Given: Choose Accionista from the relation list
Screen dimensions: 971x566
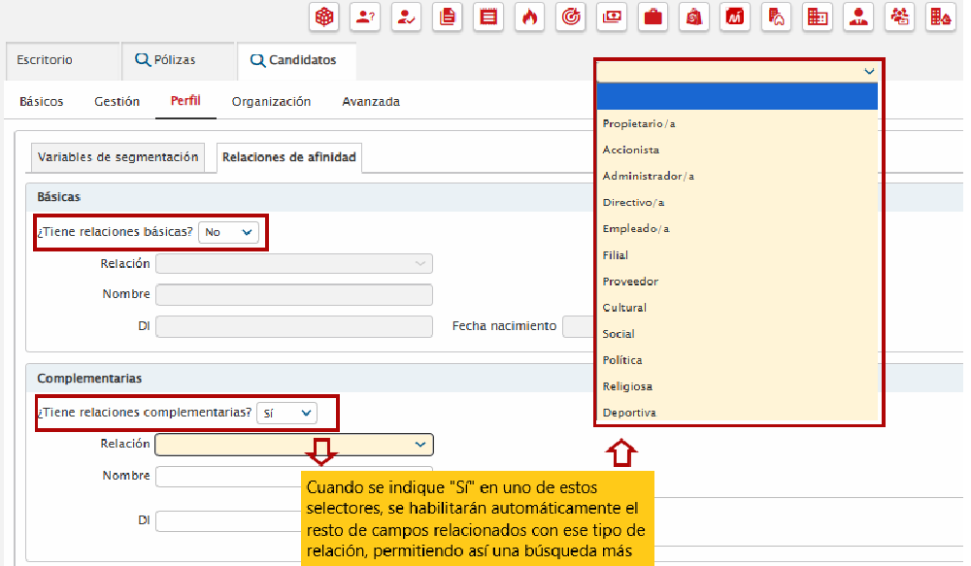Looking at the screenshot, I should [737, 150].
